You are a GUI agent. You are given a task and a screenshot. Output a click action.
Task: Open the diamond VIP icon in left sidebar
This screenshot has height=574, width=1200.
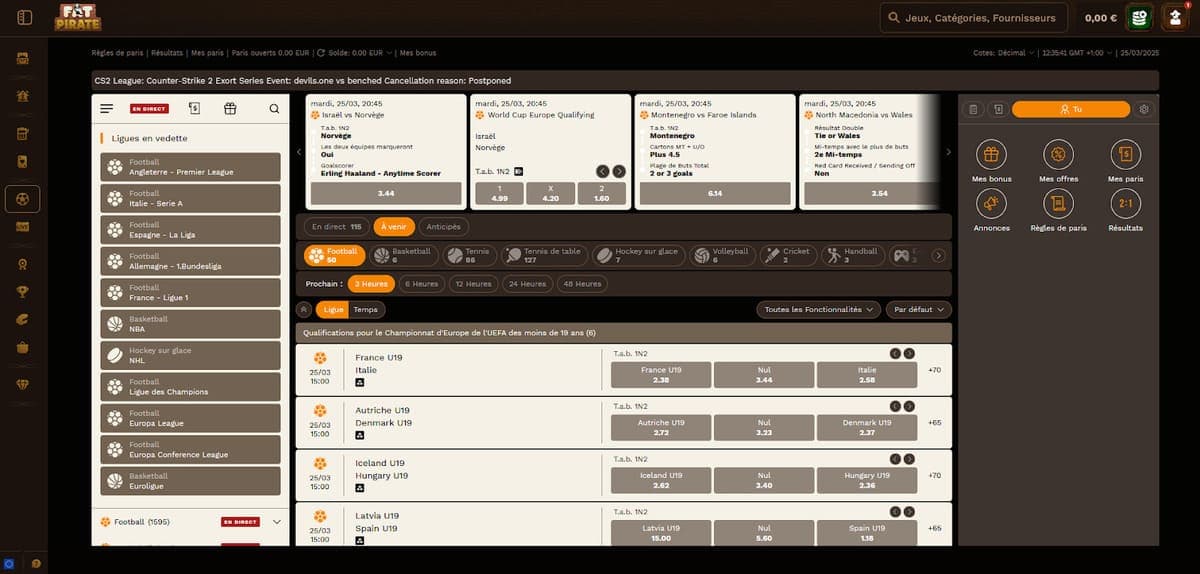coord(23,384)
